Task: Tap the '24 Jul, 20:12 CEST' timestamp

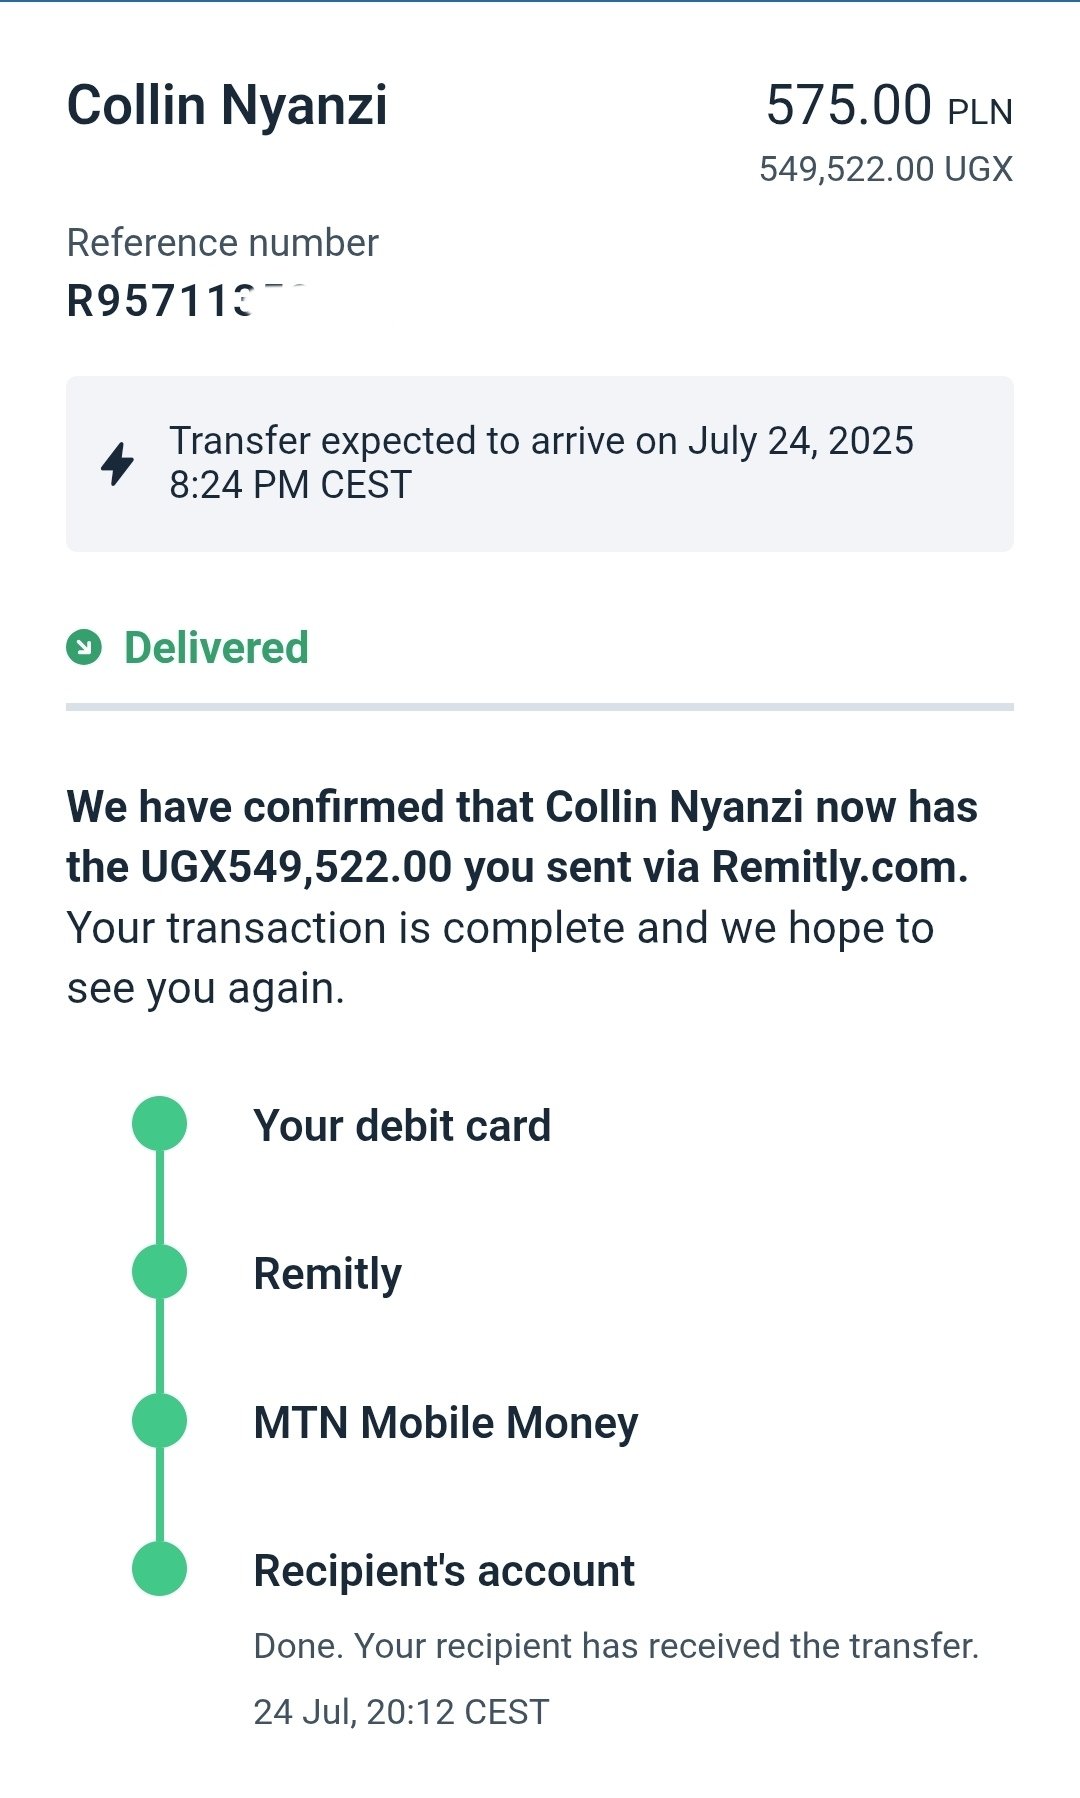Action: tap(401, 1712)
